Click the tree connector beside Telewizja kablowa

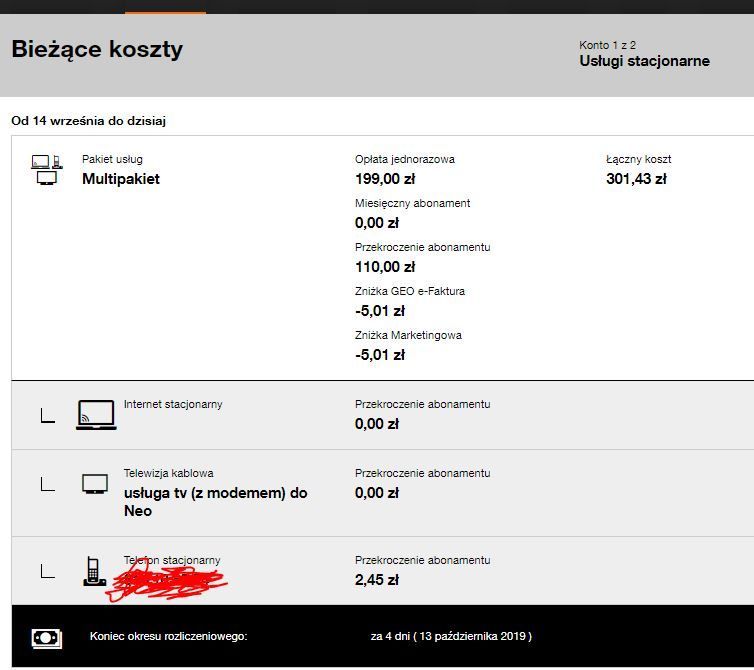[47, 484]
